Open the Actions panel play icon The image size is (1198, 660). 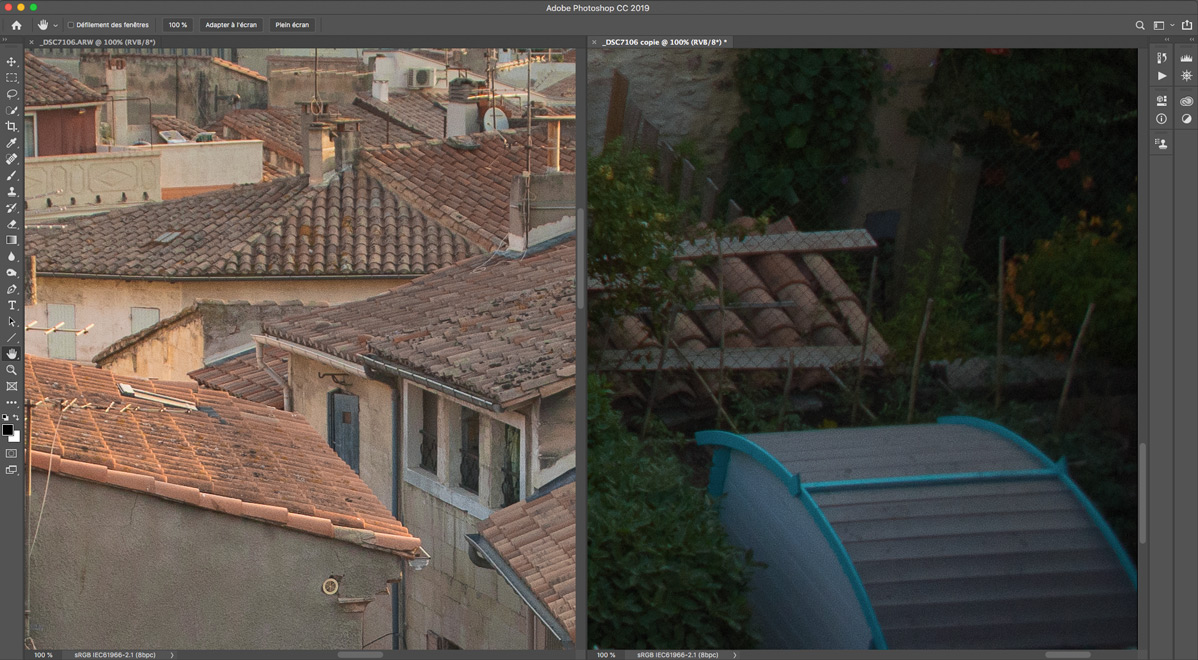tap(1162, 76)
